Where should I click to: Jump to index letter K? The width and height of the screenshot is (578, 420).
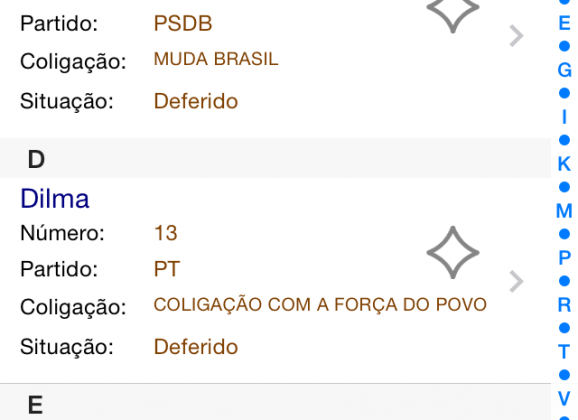coord(564,164)
